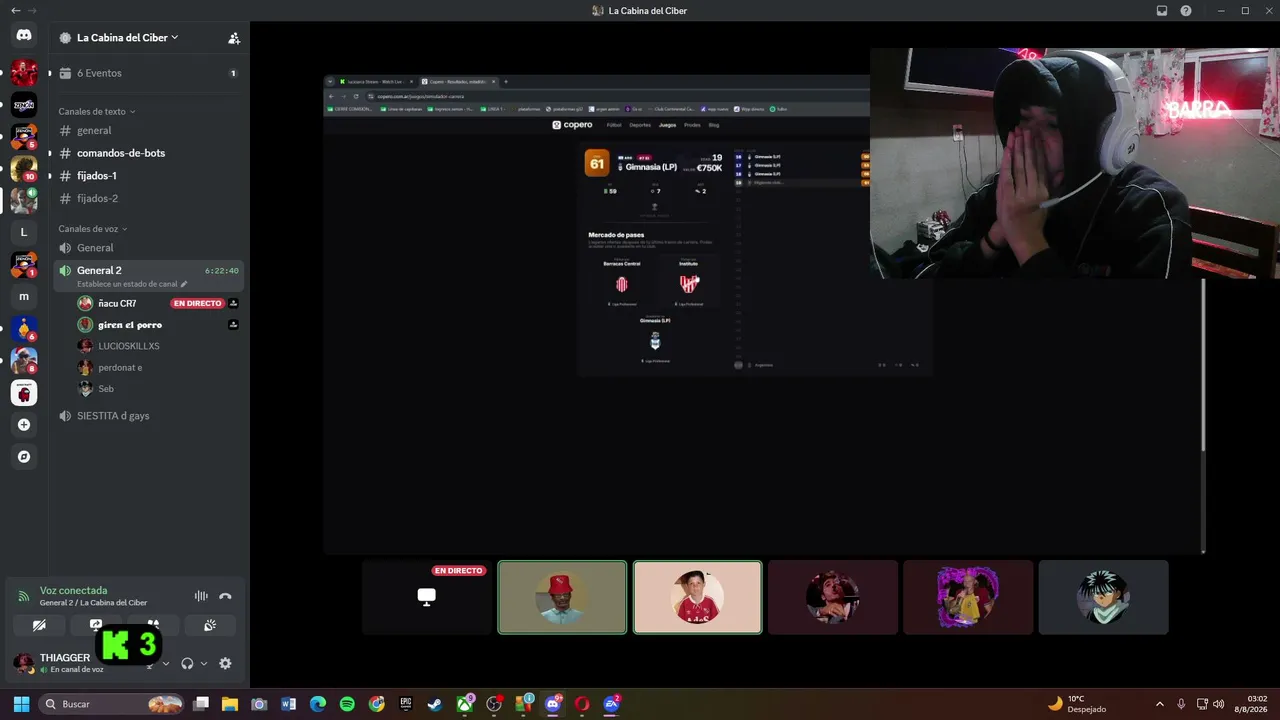
Task: Go back with the title bar arrow
Action: [x=15, y=11]
